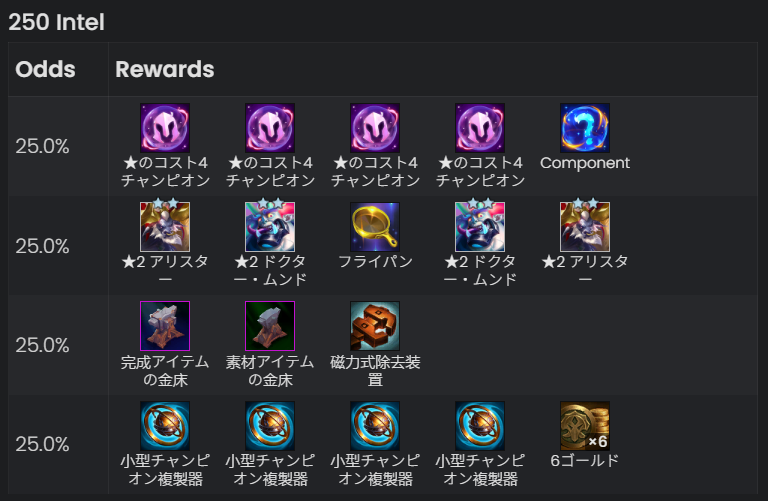Image resolution: width=768 pixels, height=501 pixels.
Task: Click the 磁力式除去装置 text label
Action: coord(375,371)
